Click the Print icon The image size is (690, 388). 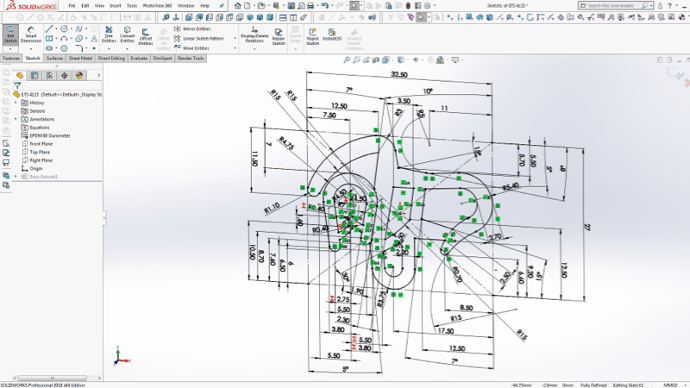(311, 6)
